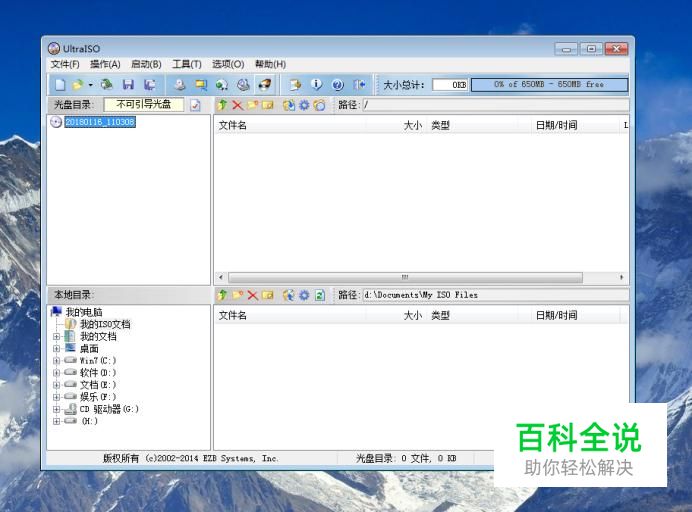Click the 大小总计 size value field
Screen dimensions: 692x512
pos(450,85)
